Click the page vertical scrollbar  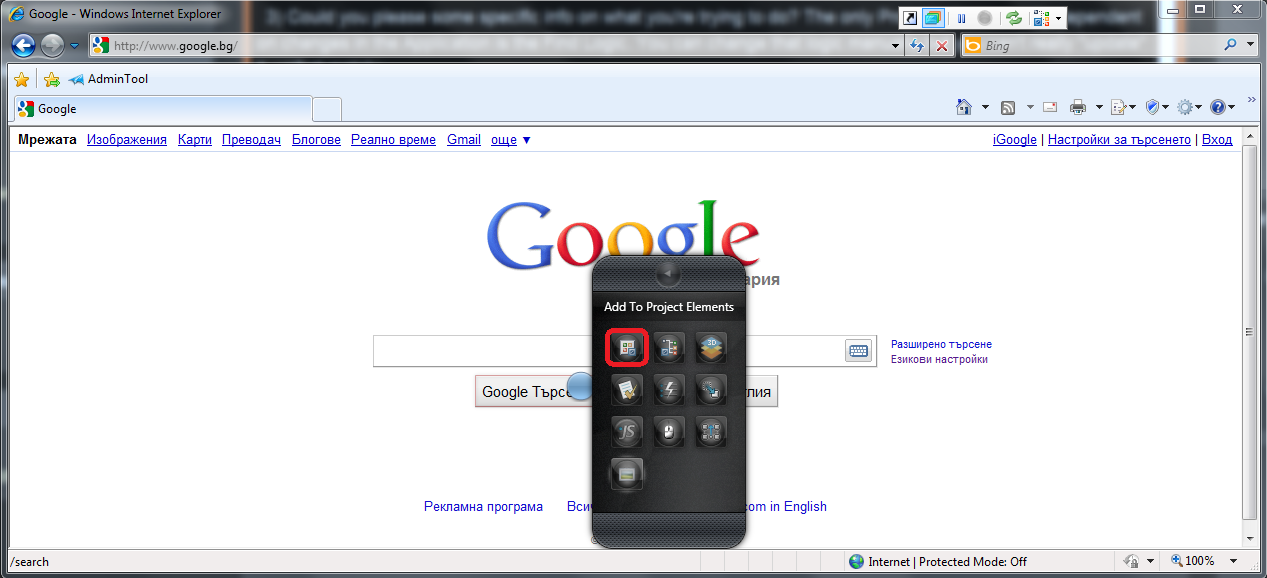pyautogui.click(x=1251, y=337)
